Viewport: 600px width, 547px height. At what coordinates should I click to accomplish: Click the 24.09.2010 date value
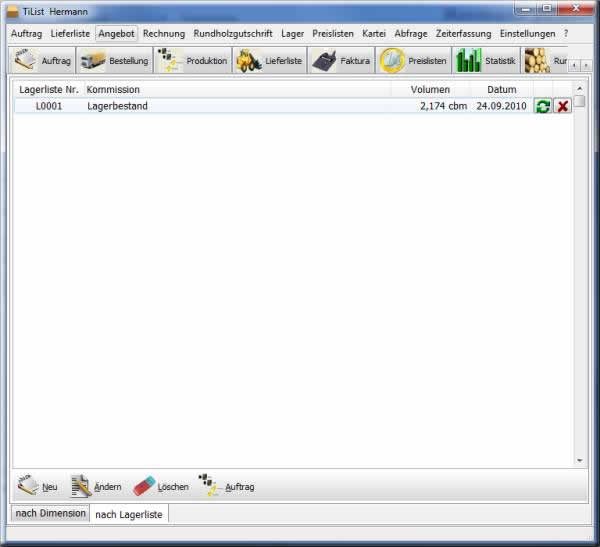click(501, 106)
